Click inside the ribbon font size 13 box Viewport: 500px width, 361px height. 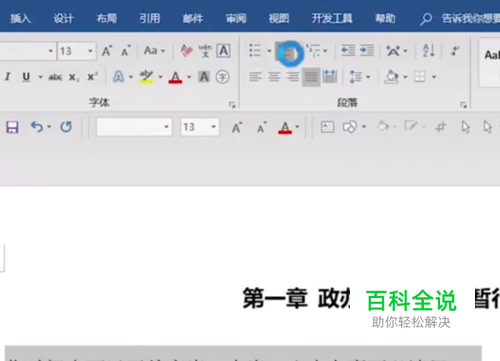72,51
